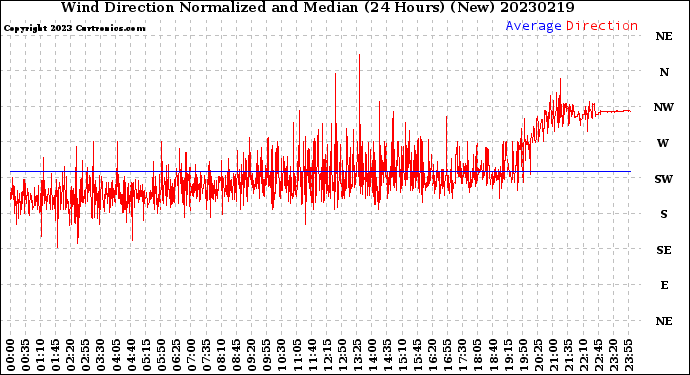Click the '03:30' time axis label
Screen dimensions: 690x375
tap(101, 355)
